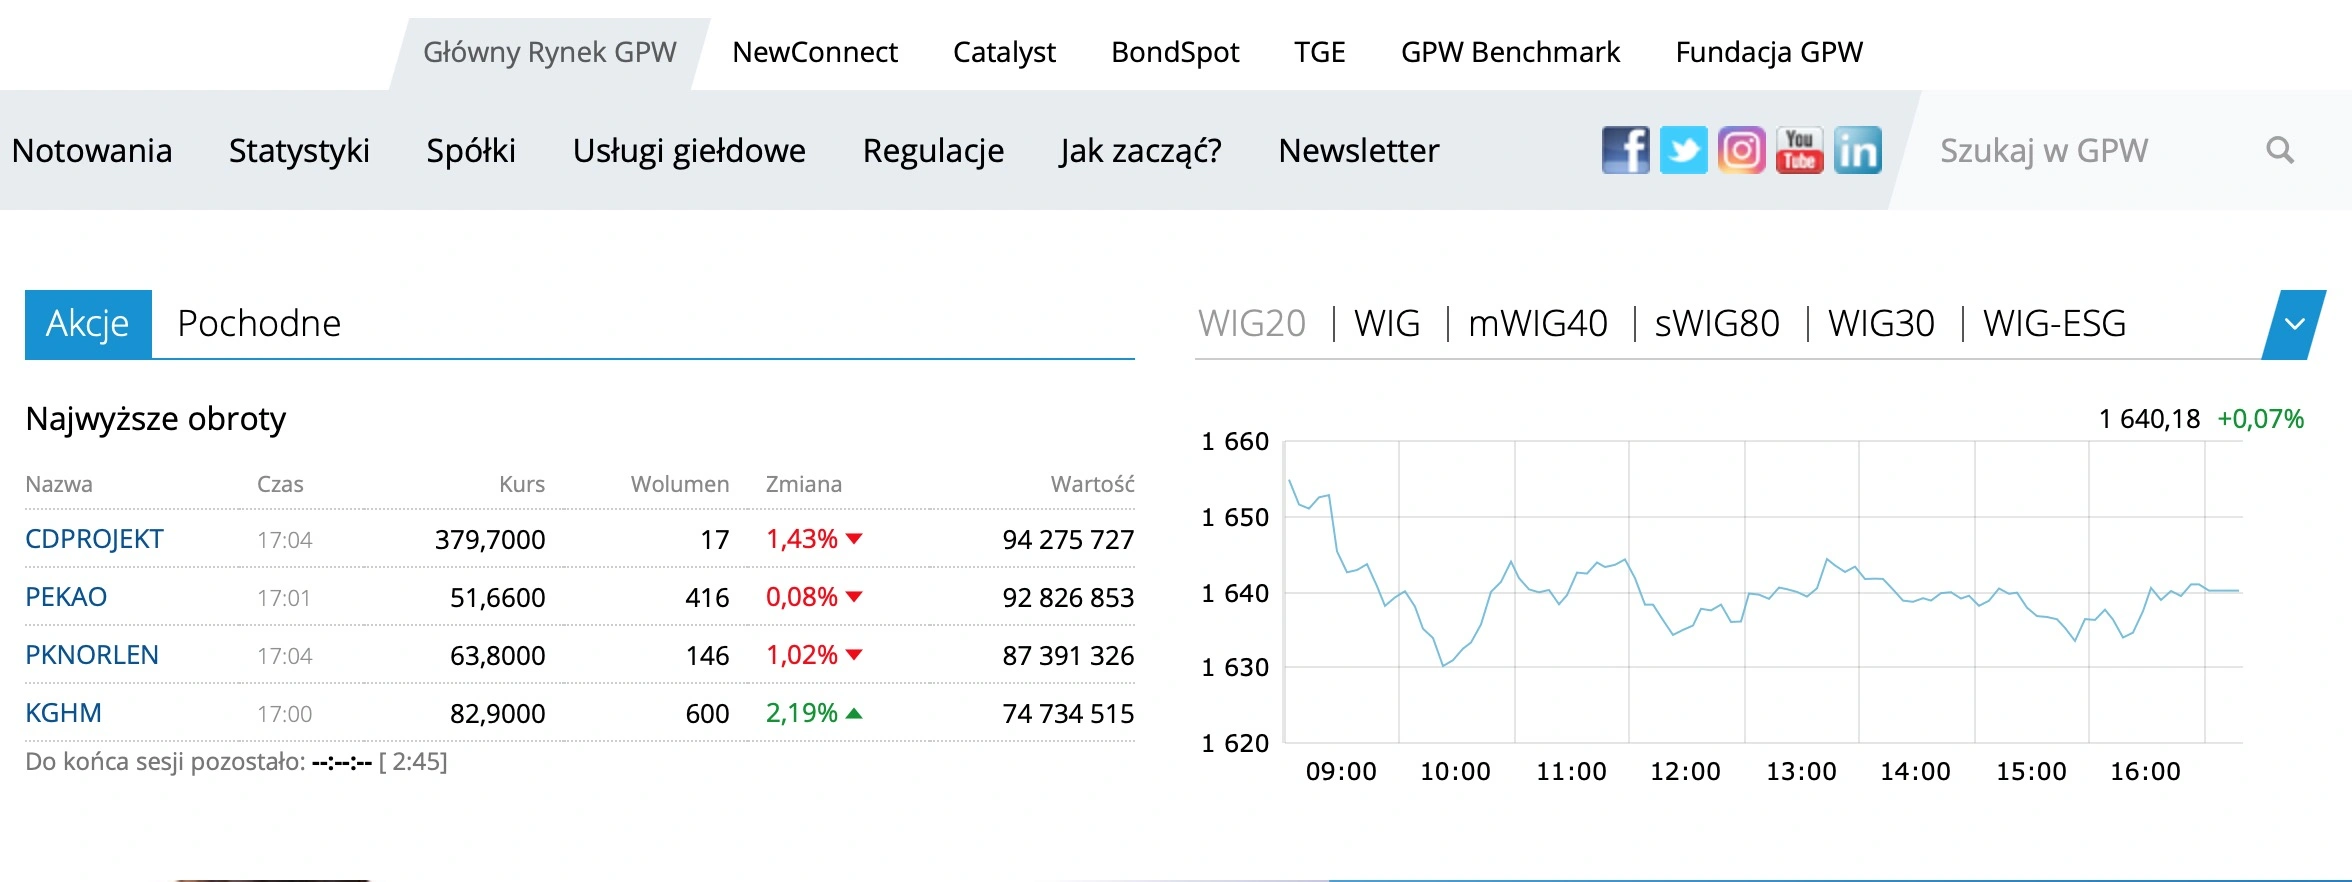2352x882 pixels.
Task: Switch to the Pochodne tab
Action: click(x=259, y=324)
